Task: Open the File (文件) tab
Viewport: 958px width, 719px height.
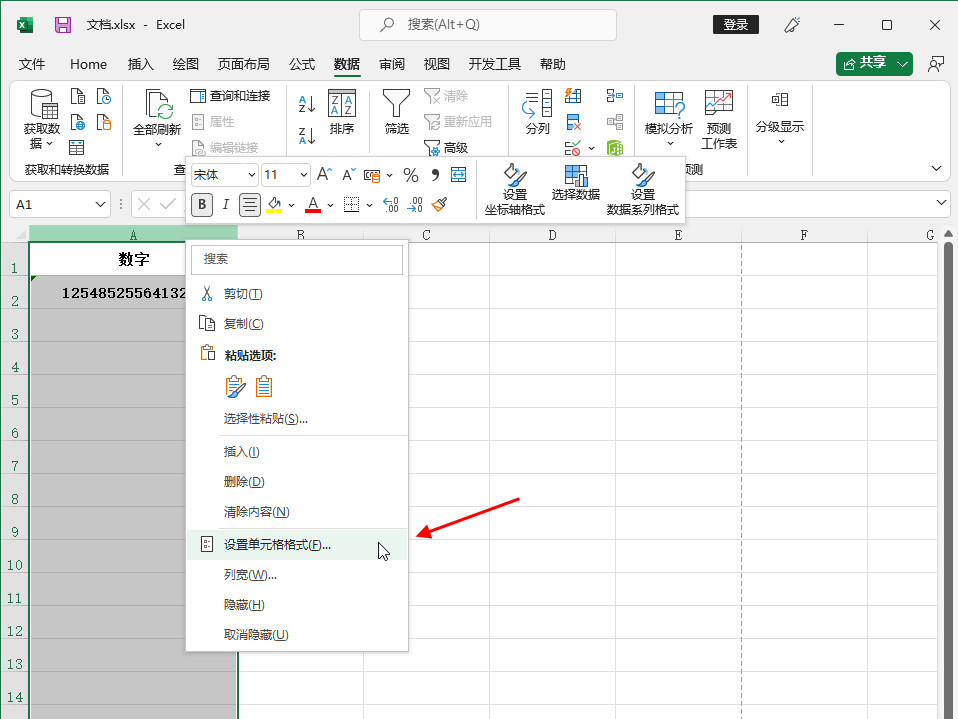Action: (32, 64)
